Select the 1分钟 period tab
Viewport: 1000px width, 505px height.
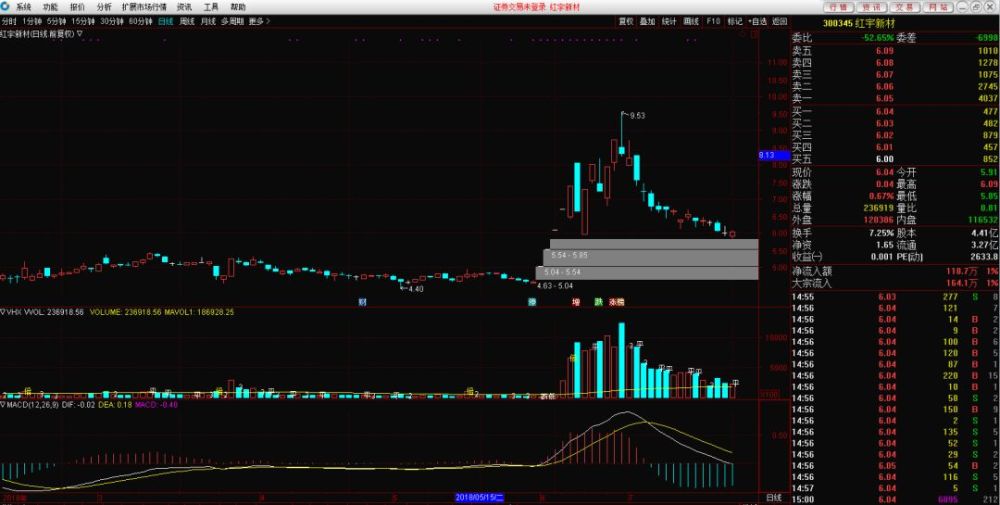point(31,21)
